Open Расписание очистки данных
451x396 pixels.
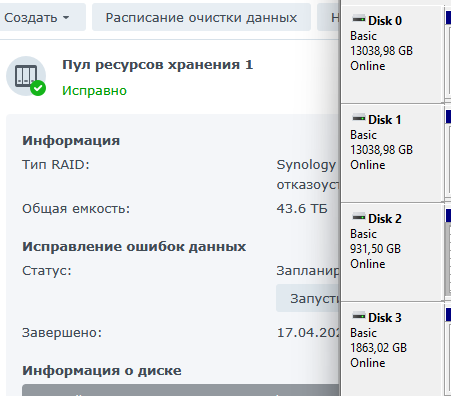(201, 17)
